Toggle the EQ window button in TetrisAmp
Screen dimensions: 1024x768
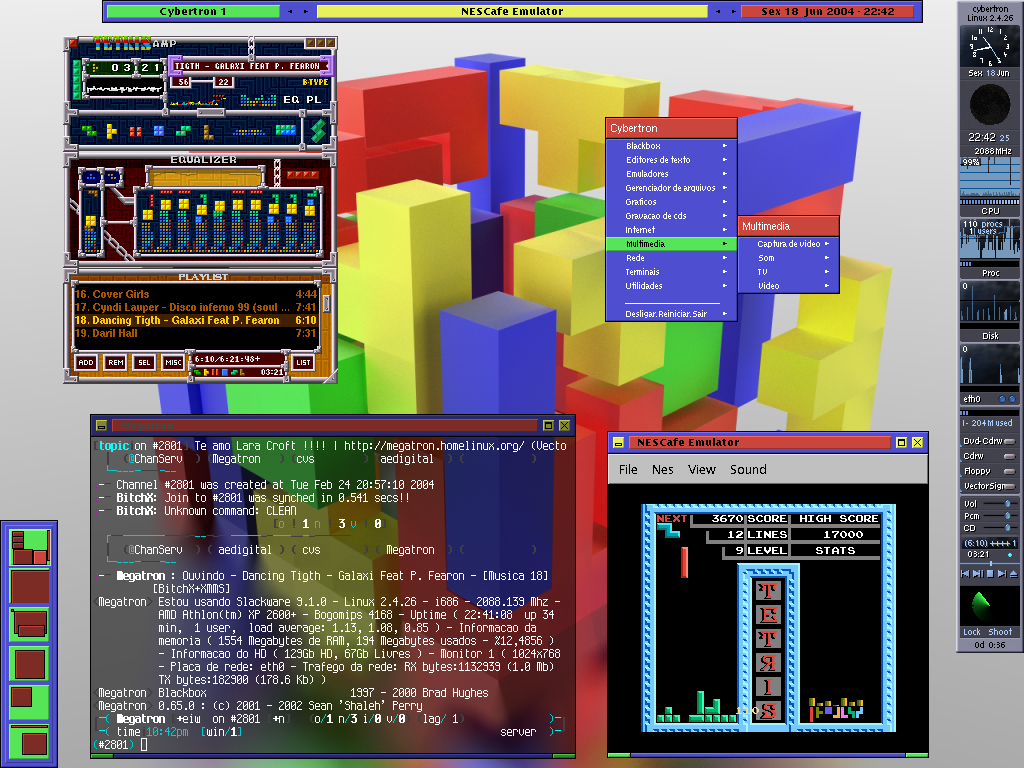pyautogui.click(x=291, y=99)
